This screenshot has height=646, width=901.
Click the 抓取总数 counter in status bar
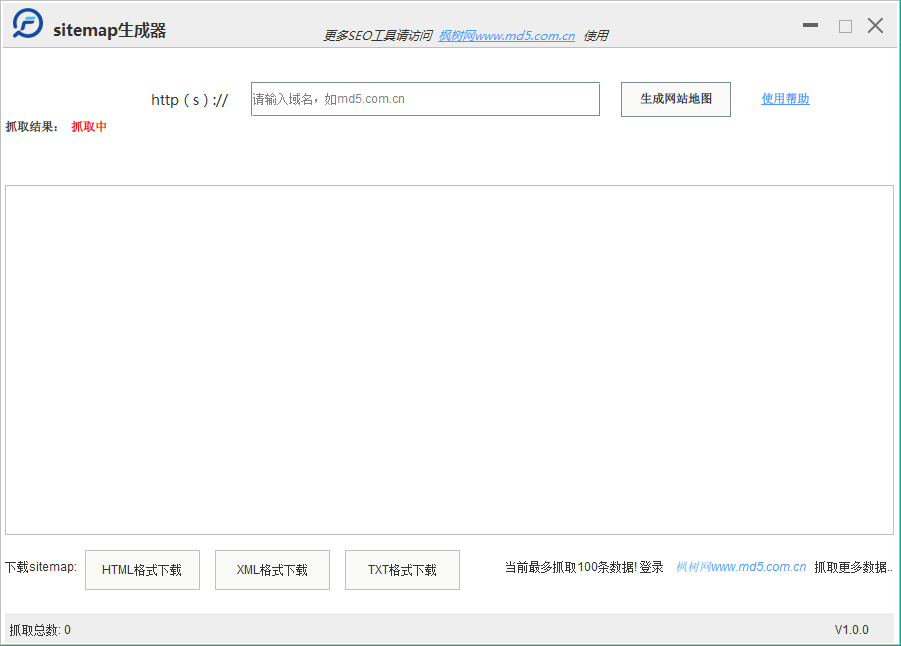[40, 630]
